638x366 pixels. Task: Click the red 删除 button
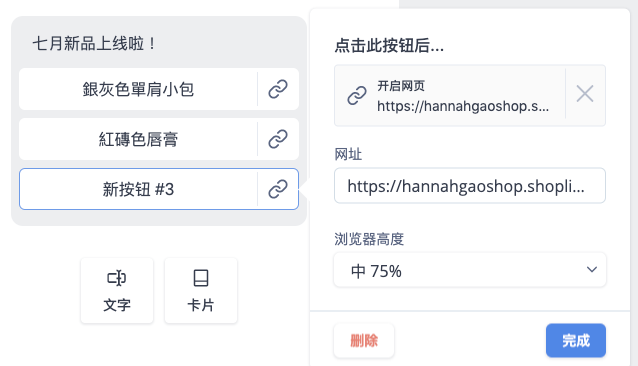(364, 340)
